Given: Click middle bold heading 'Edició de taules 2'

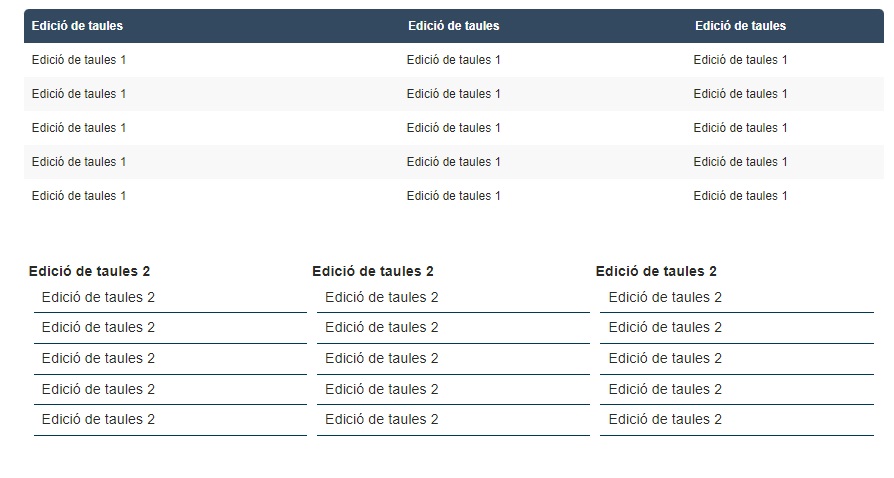Looking at the screenshot, I should tap(372, 271).
